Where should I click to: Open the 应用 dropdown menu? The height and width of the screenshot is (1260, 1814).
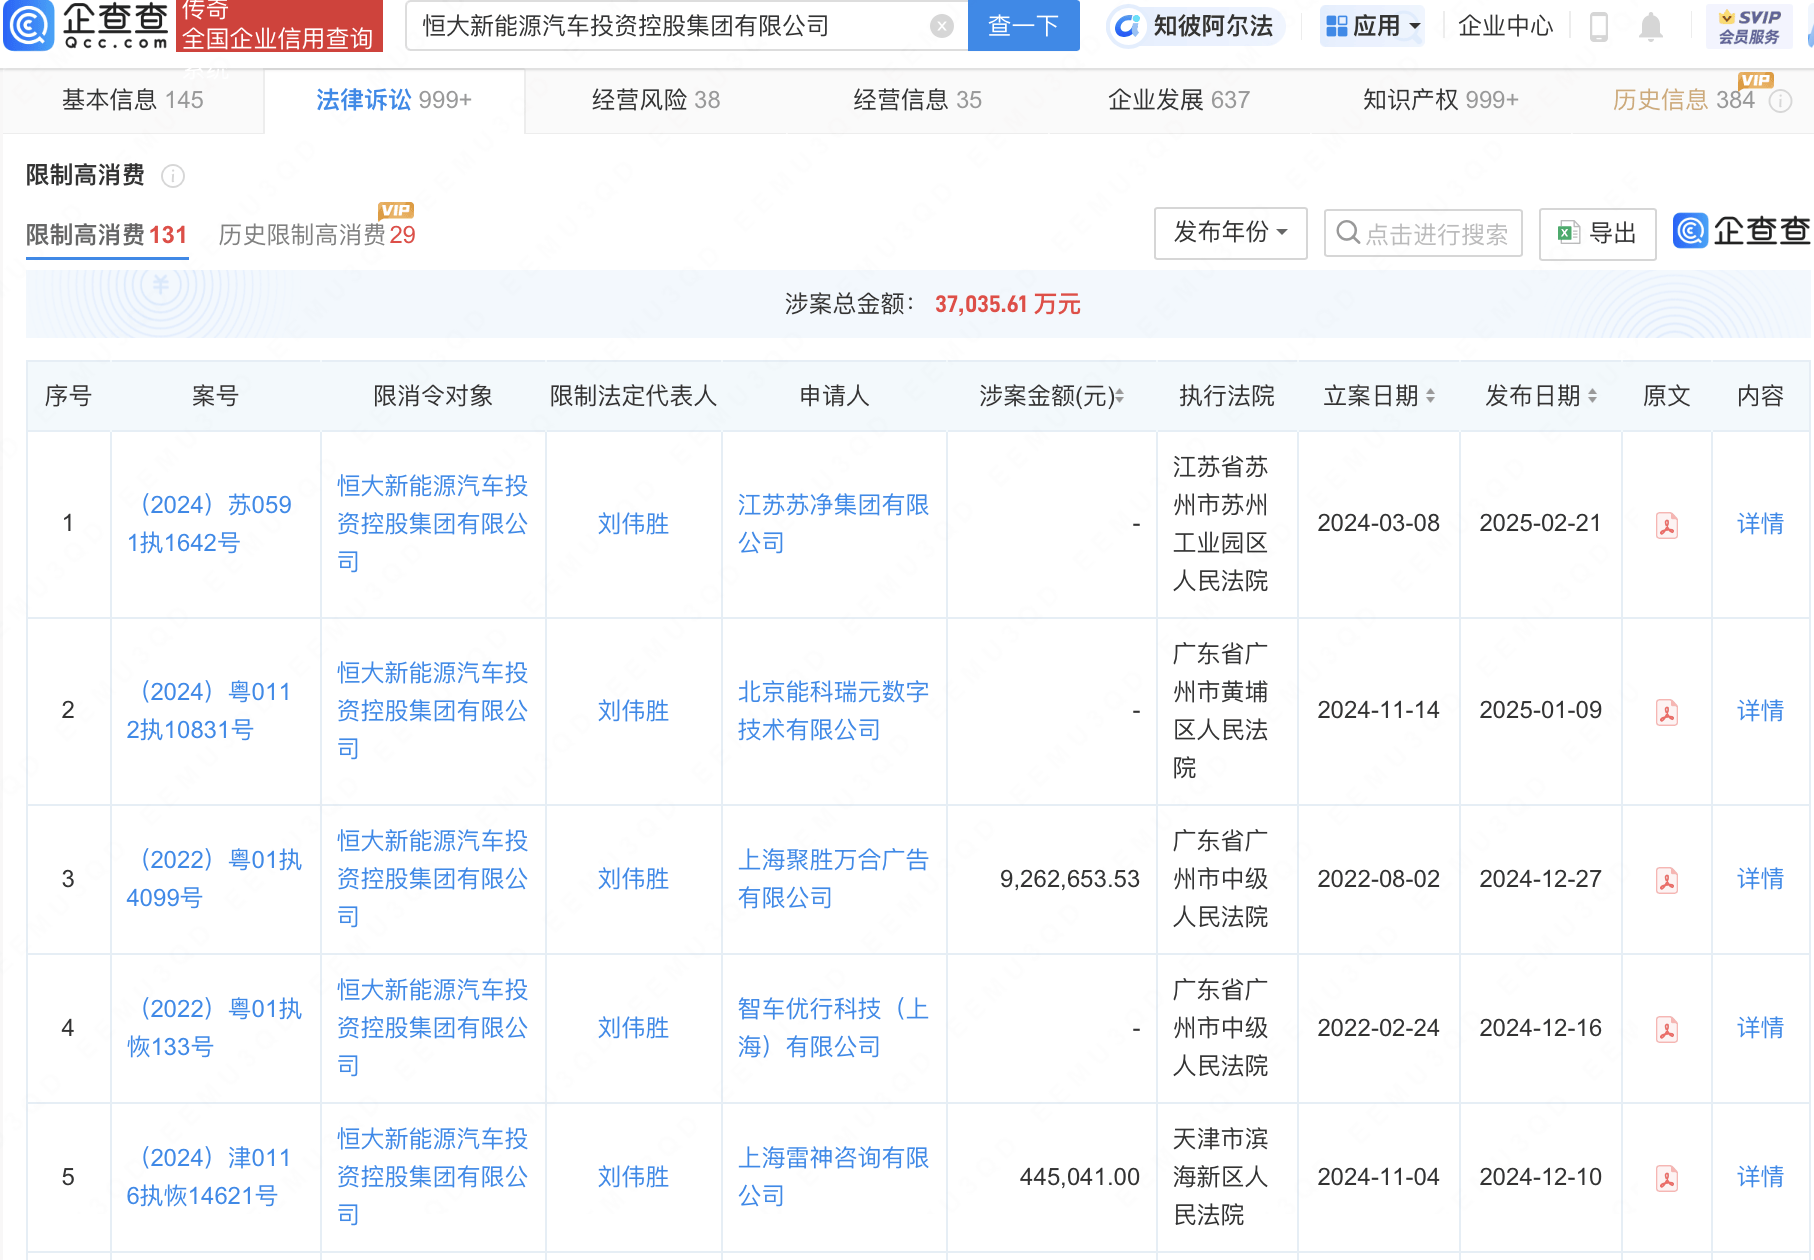pyautogui.click(x=1372, y=26)
